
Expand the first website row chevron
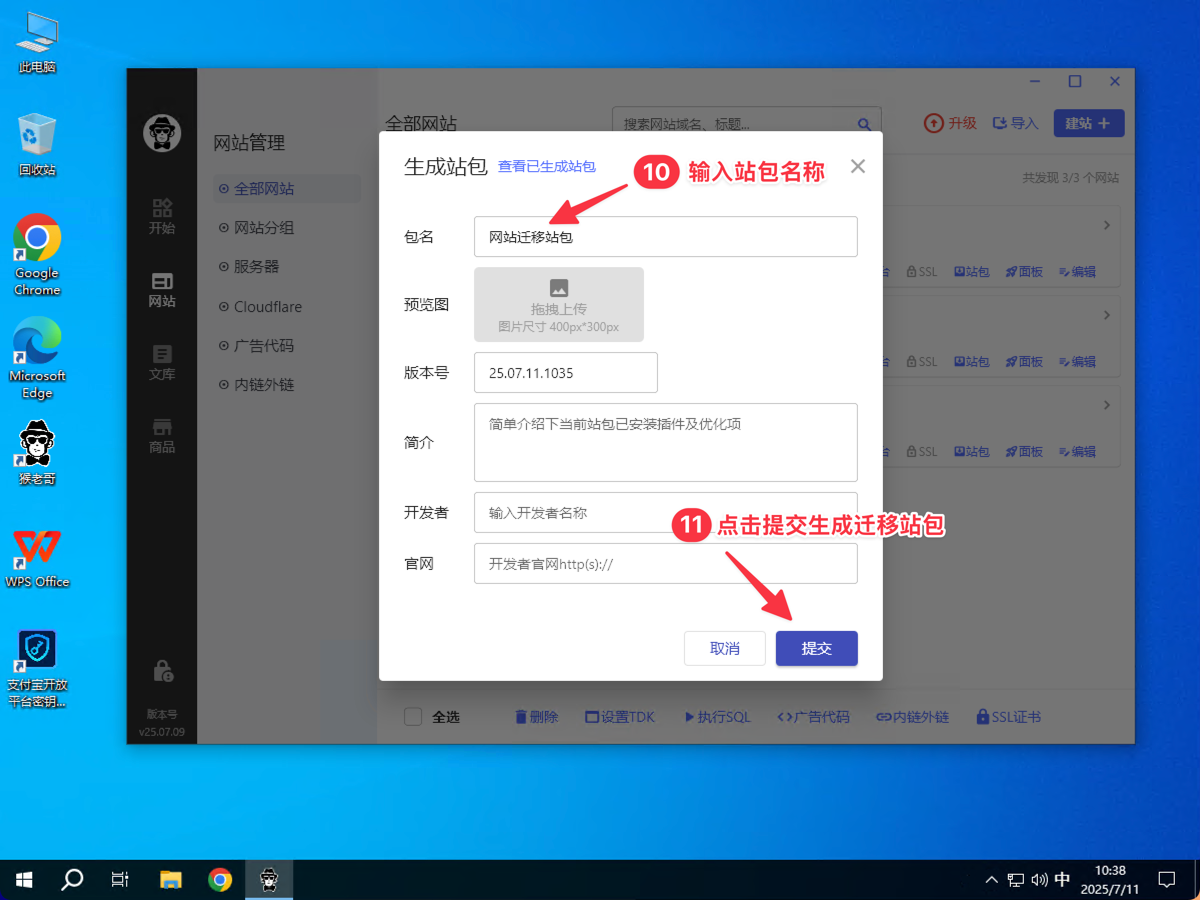[1107, 225]
